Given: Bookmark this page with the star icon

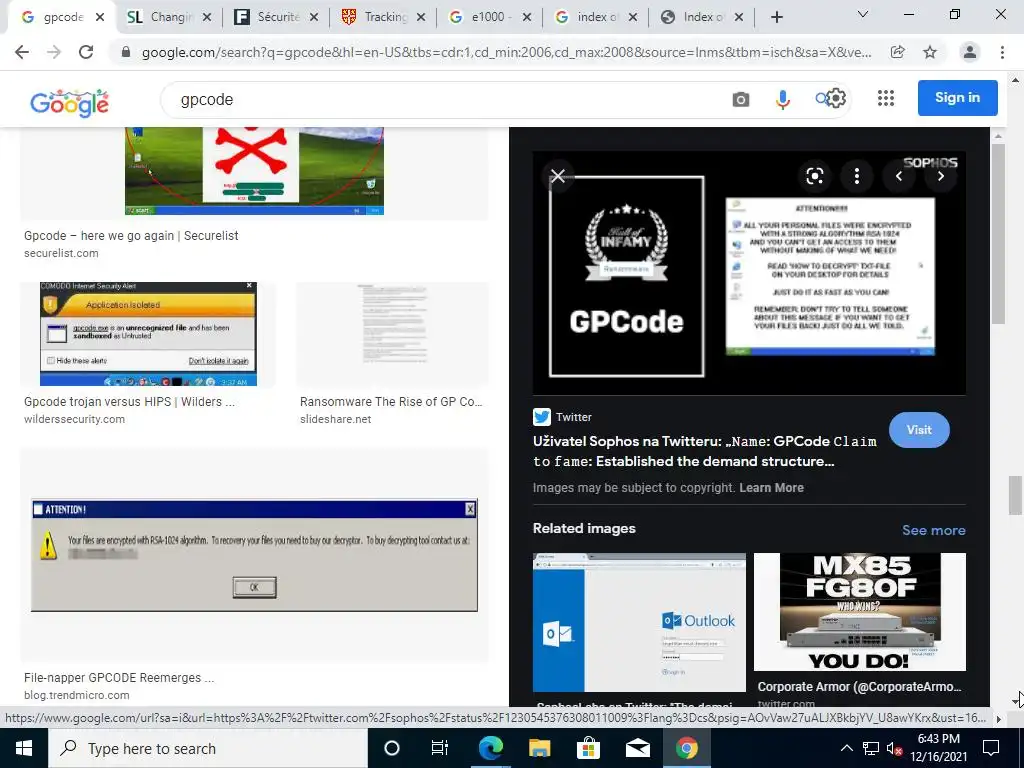Looking at the screenshot, I should click(930, 52).
